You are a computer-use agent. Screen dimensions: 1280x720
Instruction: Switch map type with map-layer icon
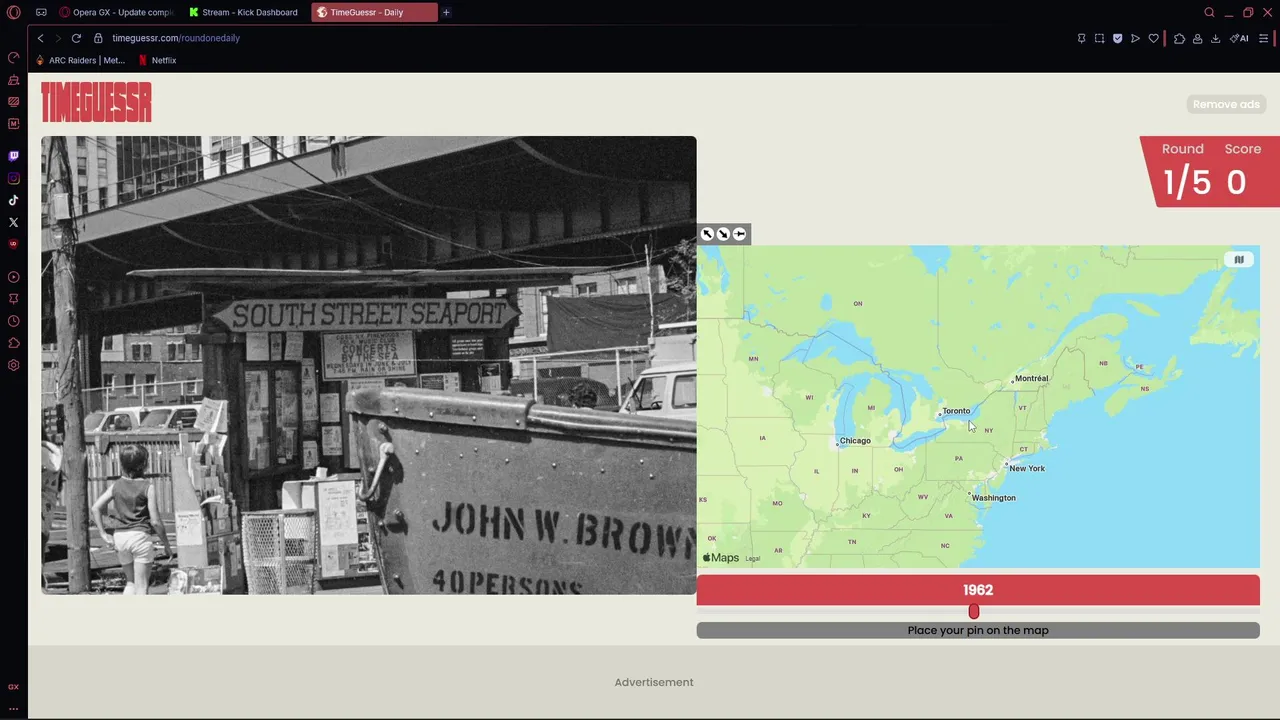1238,260
